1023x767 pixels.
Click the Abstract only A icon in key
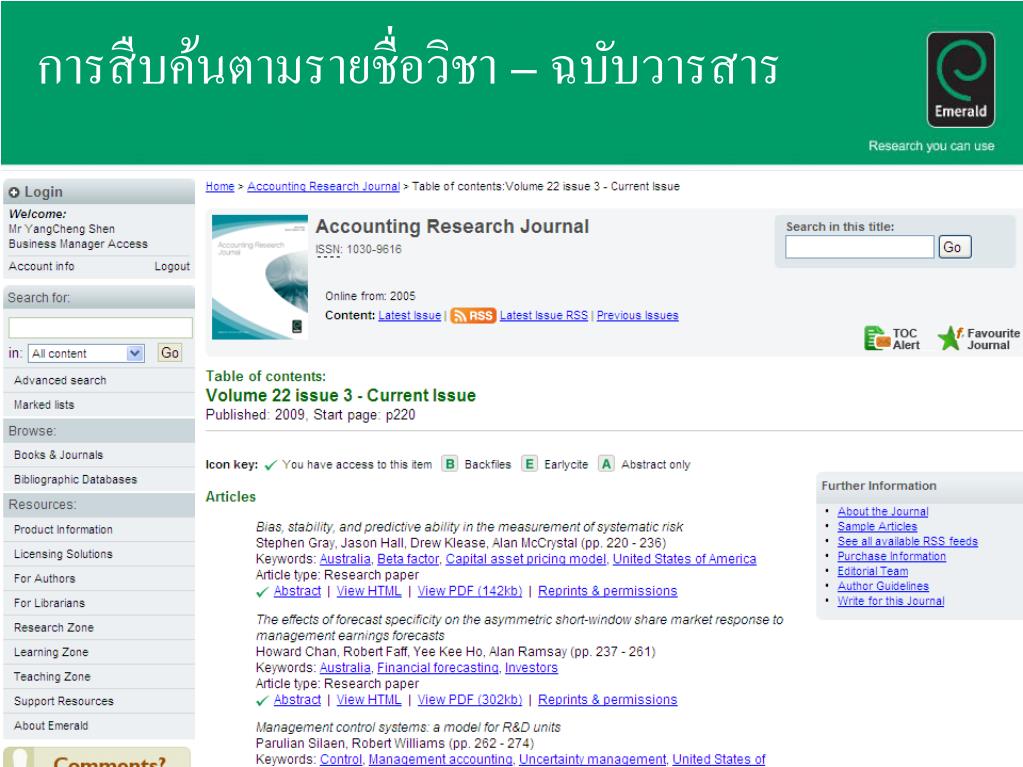point(606,464)
